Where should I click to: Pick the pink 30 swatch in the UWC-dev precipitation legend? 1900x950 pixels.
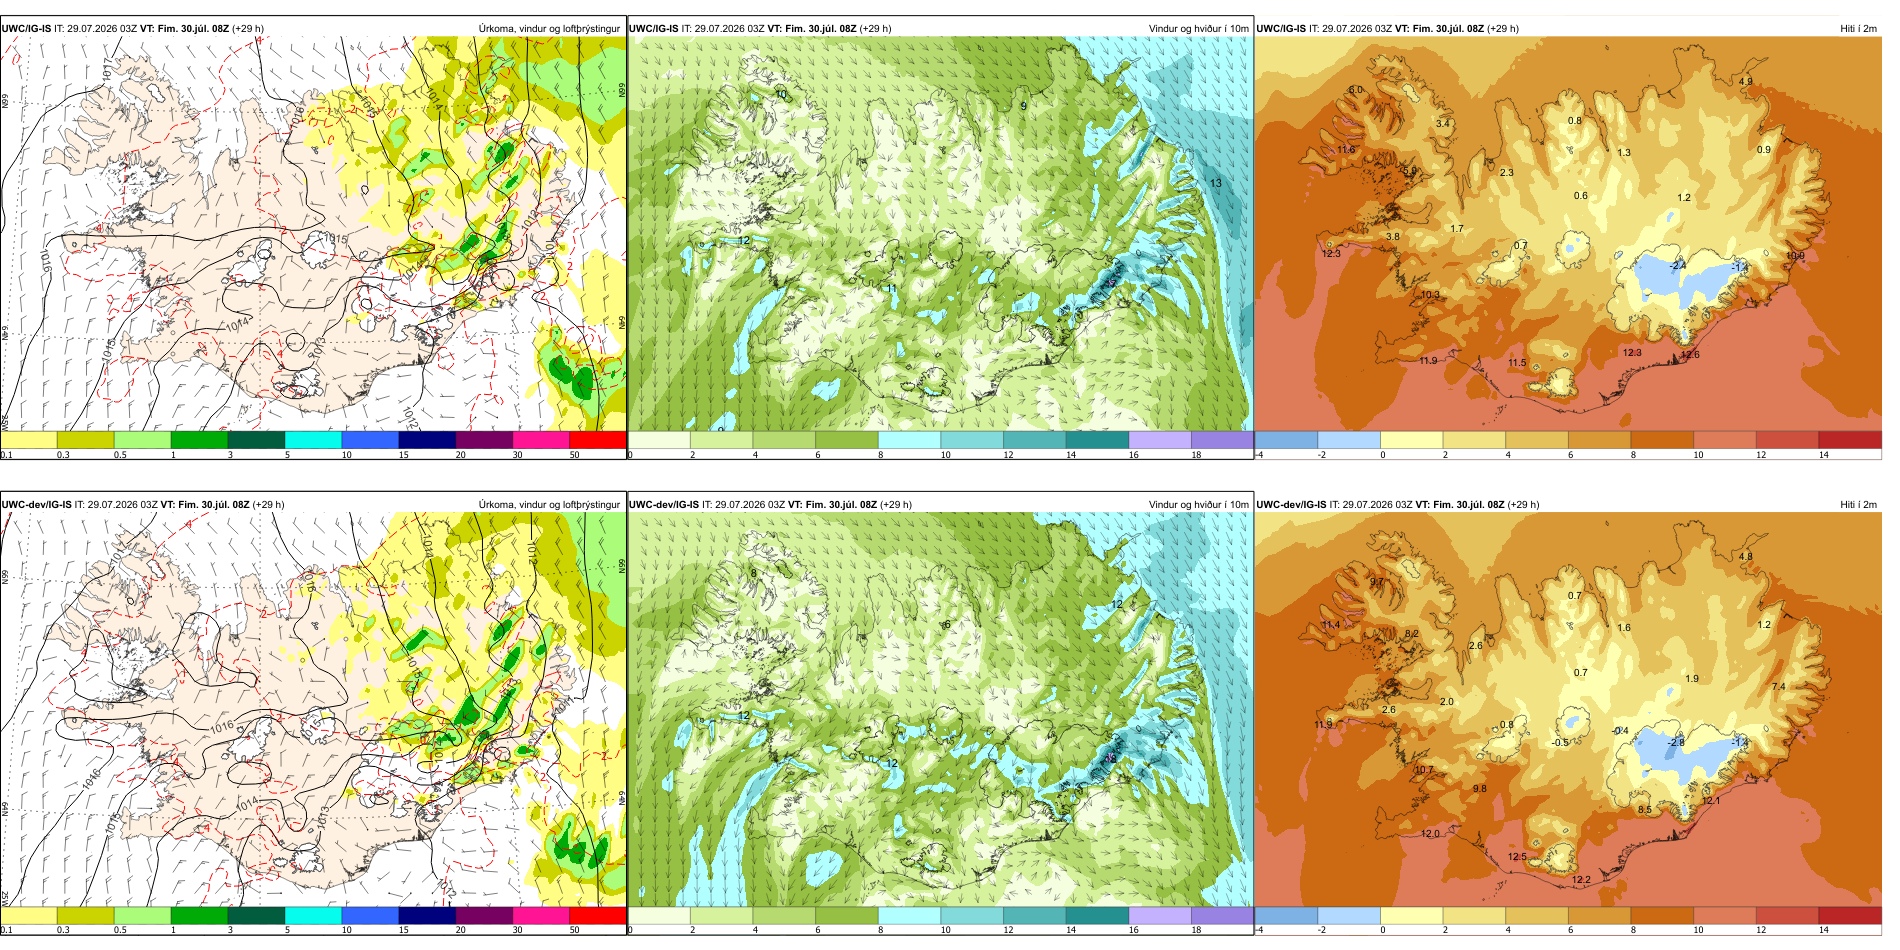[x=541, y=916]
